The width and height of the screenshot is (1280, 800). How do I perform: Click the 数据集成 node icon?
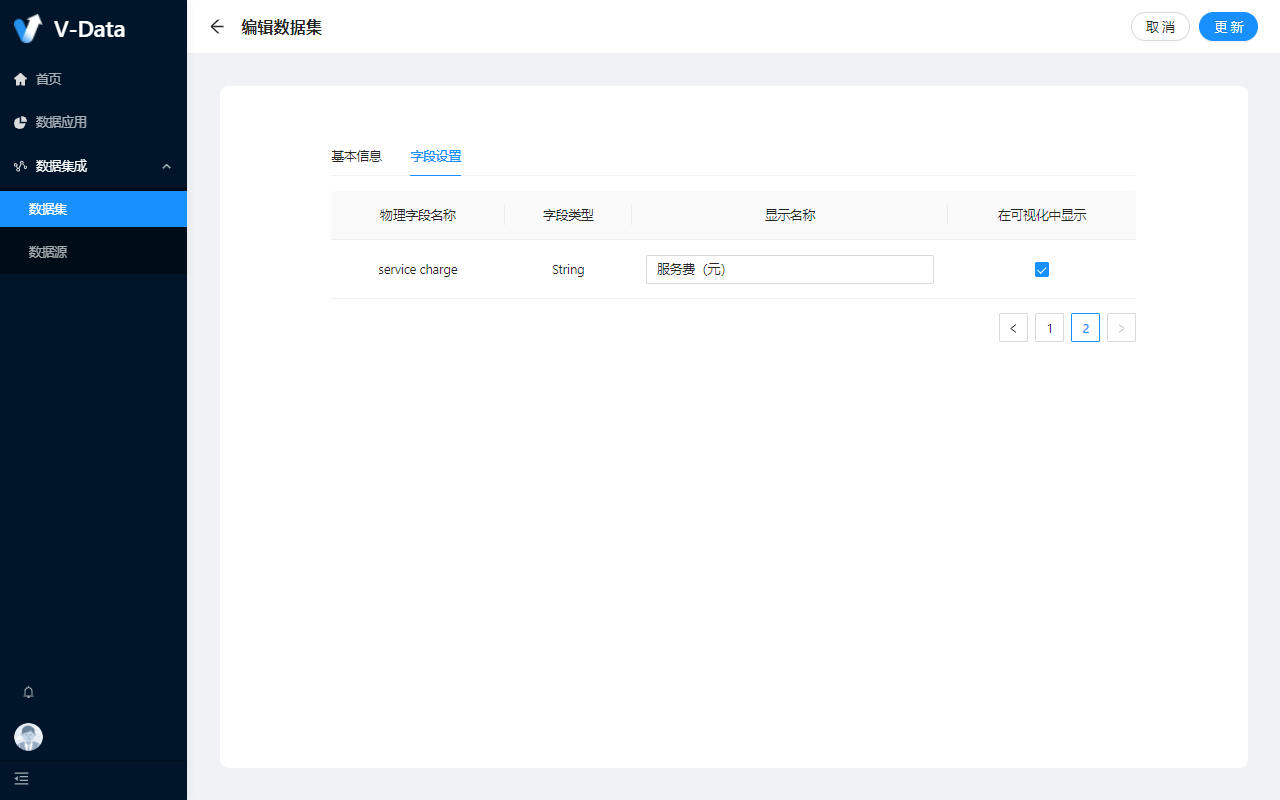click(x=20, y=166)
